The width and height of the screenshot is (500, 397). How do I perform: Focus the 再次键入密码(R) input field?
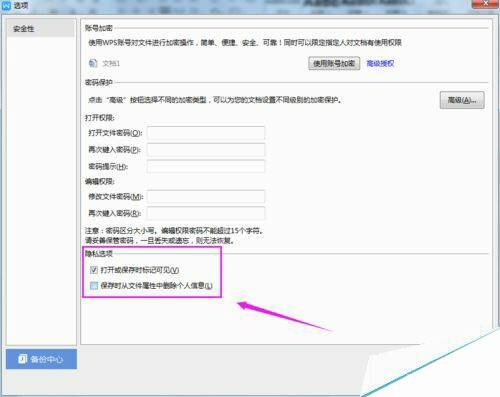[x=206, y=213]
